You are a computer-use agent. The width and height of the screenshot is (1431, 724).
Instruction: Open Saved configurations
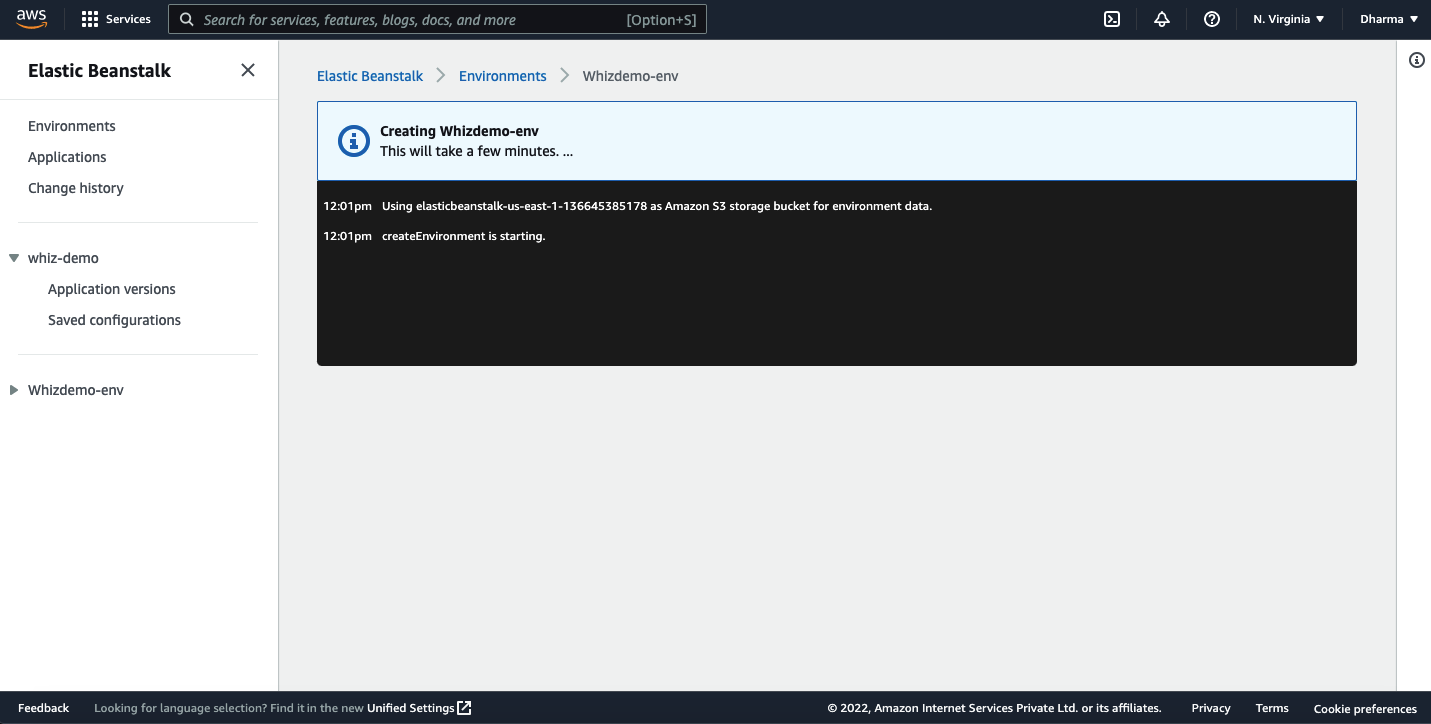tap(114, 320)
